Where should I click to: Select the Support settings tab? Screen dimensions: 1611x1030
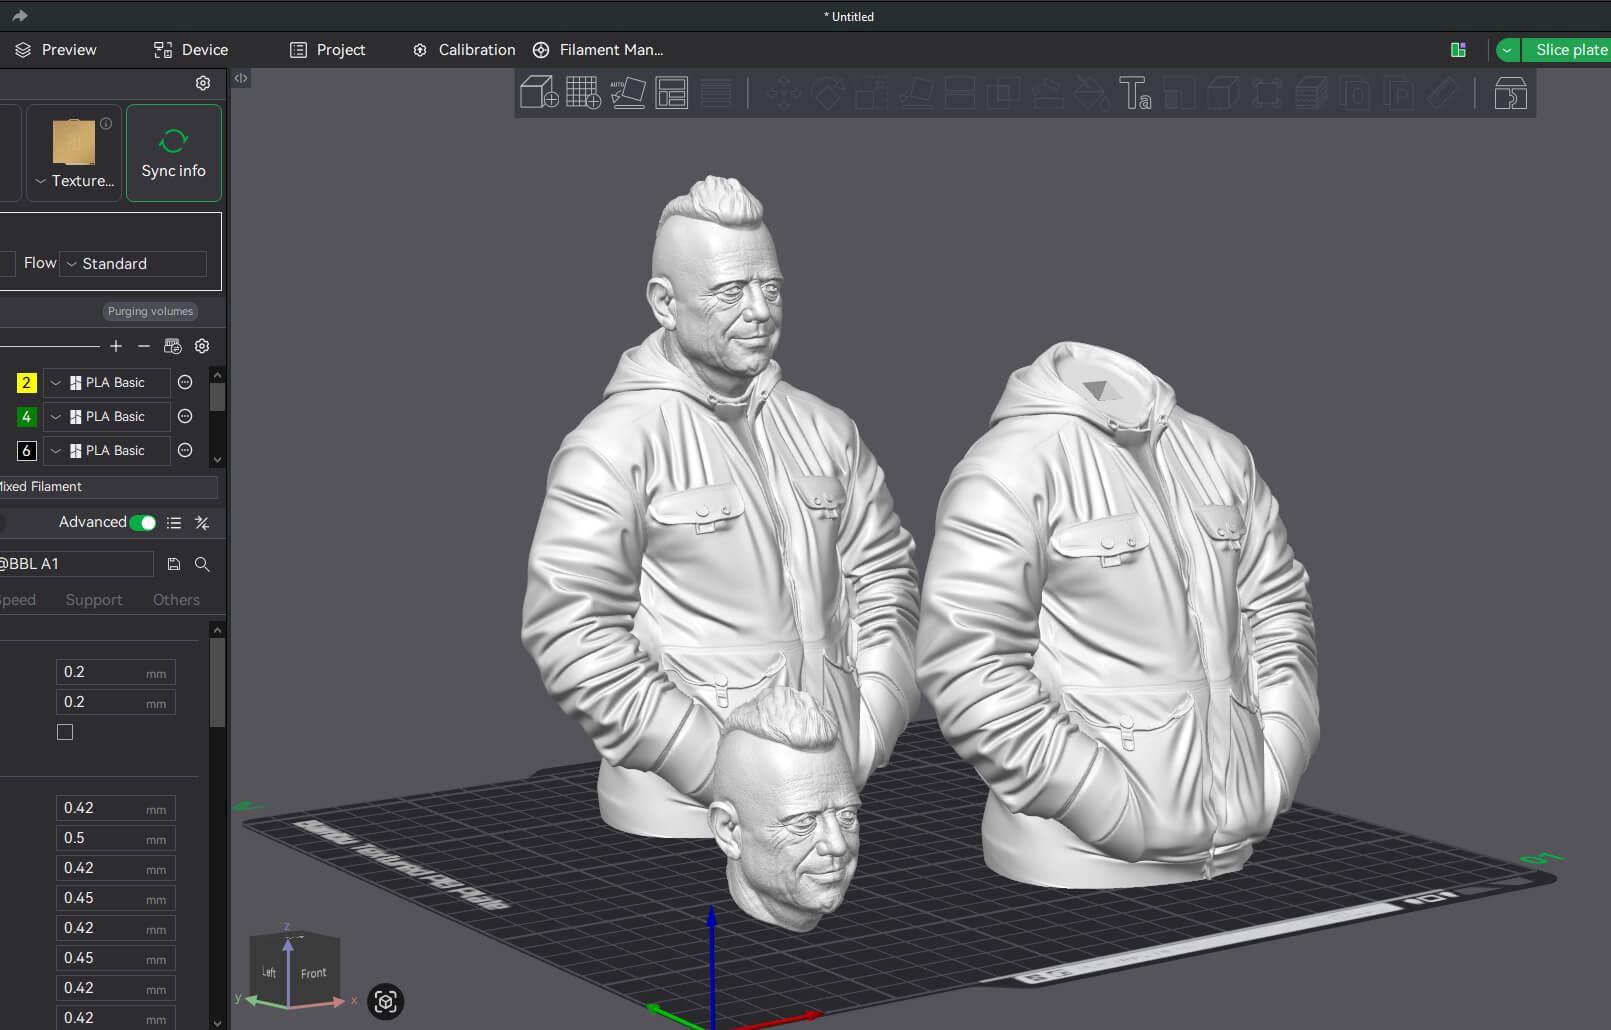(x=94, y=600)
